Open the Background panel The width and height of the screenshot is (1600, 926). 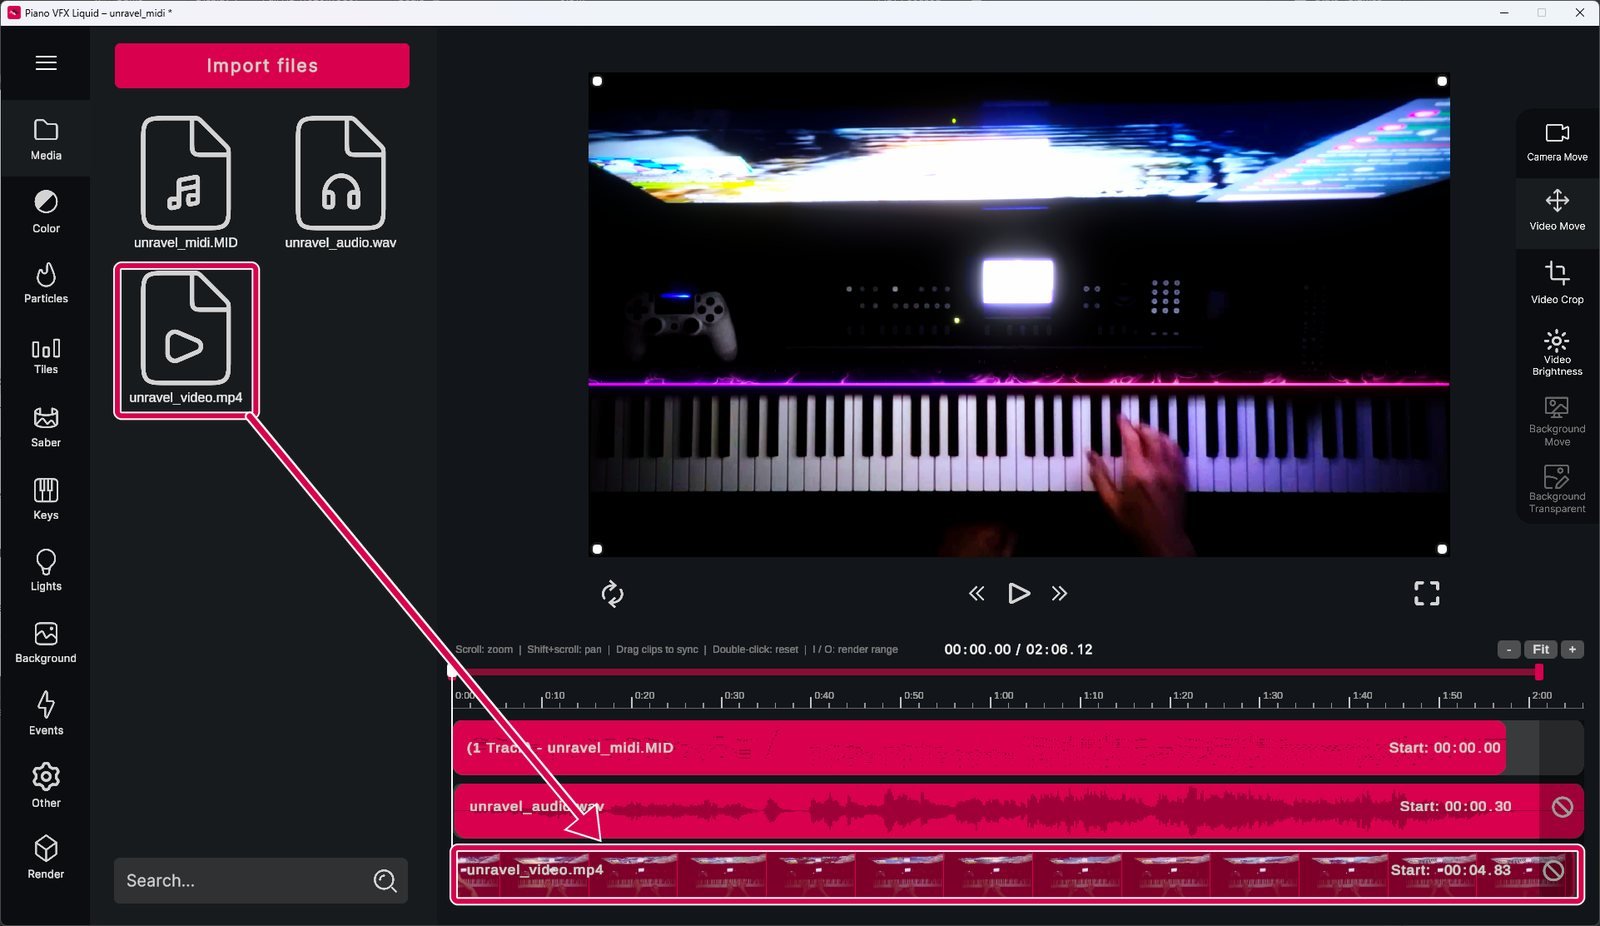click(x=46, y=643)
